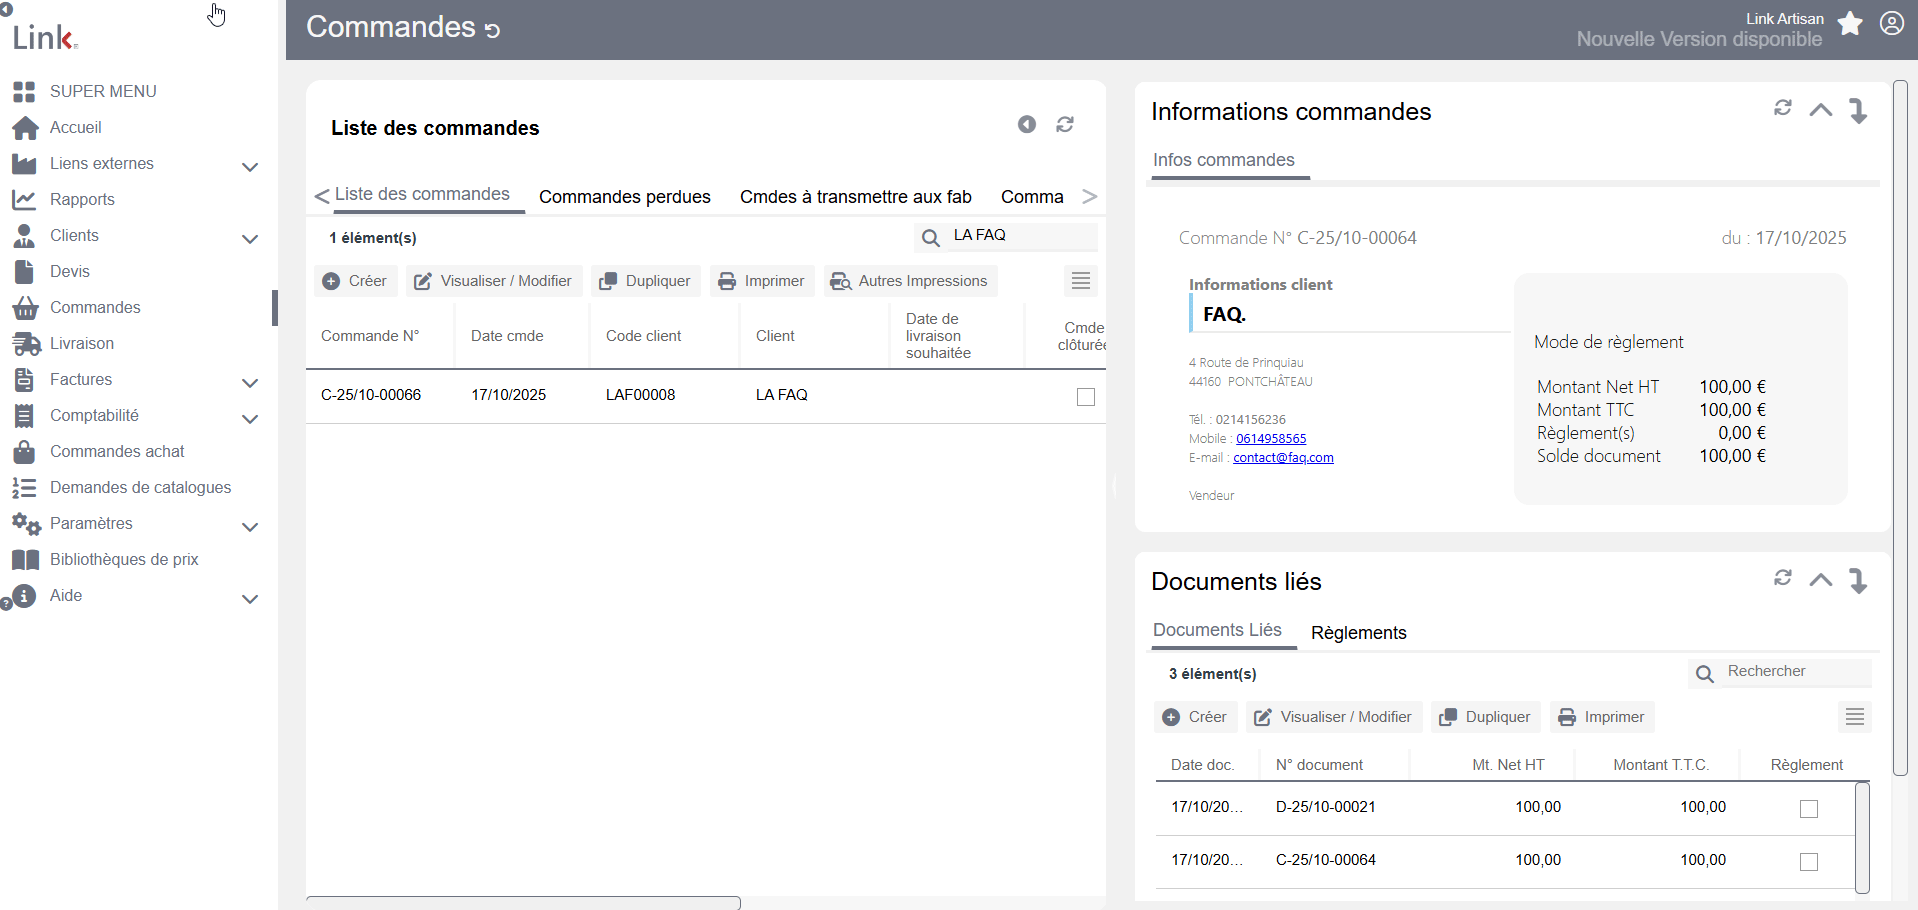Screen dimensions: 1918x910
Task: Click the favorites star icon in header
Action: pos(1850,23)
